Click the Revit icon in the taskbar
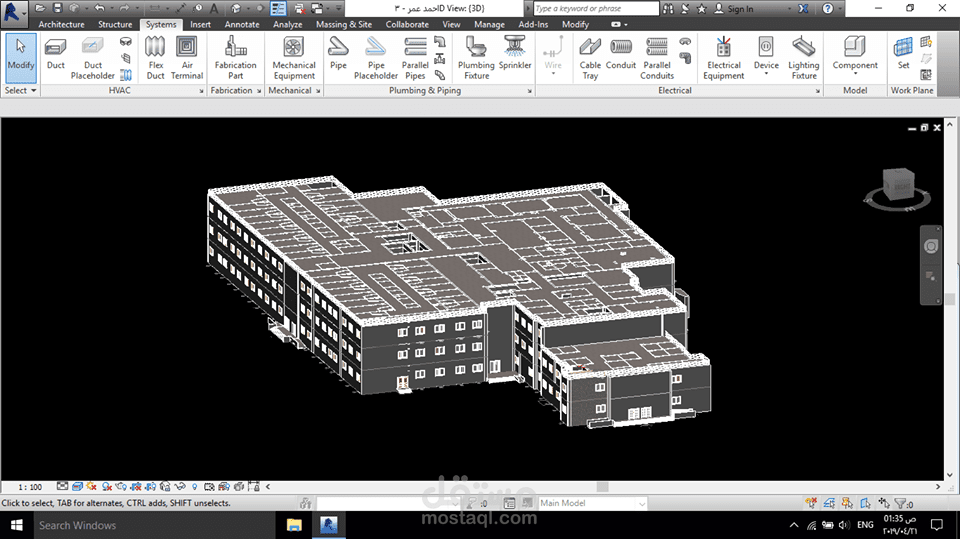 (329, 525)
